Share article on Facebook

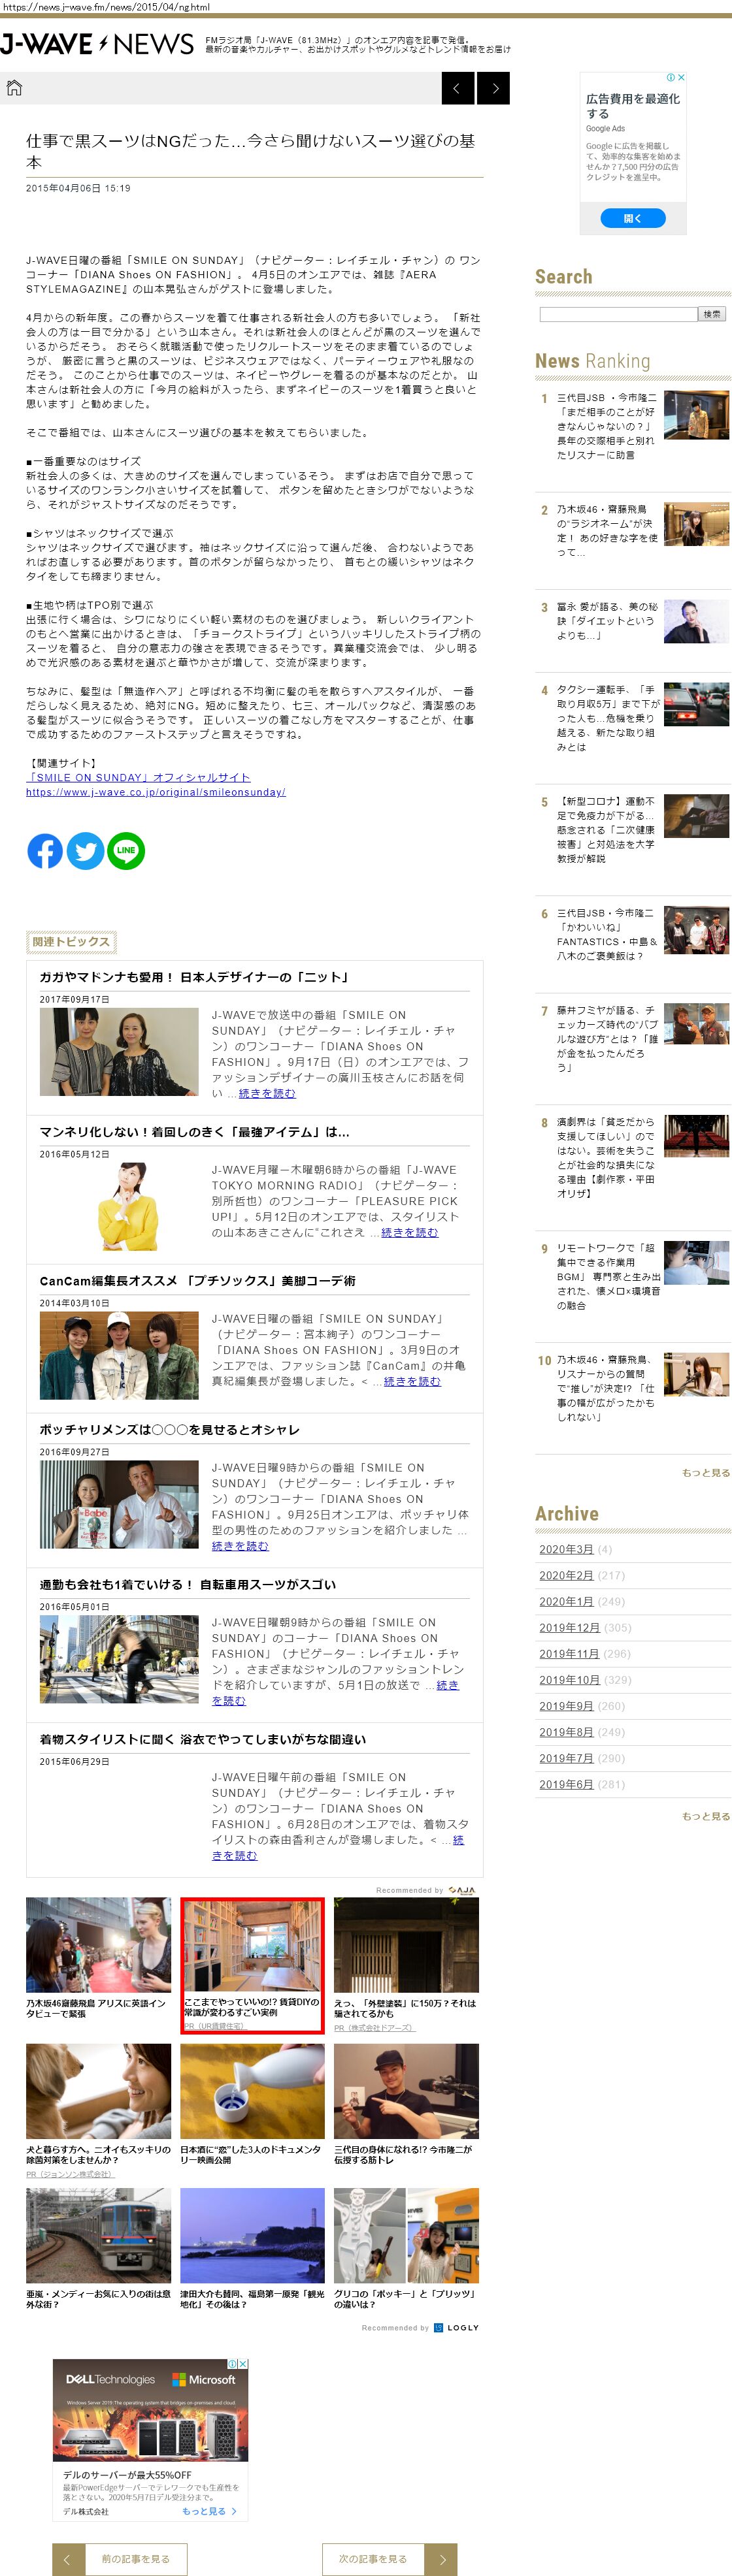coord(45,851)
